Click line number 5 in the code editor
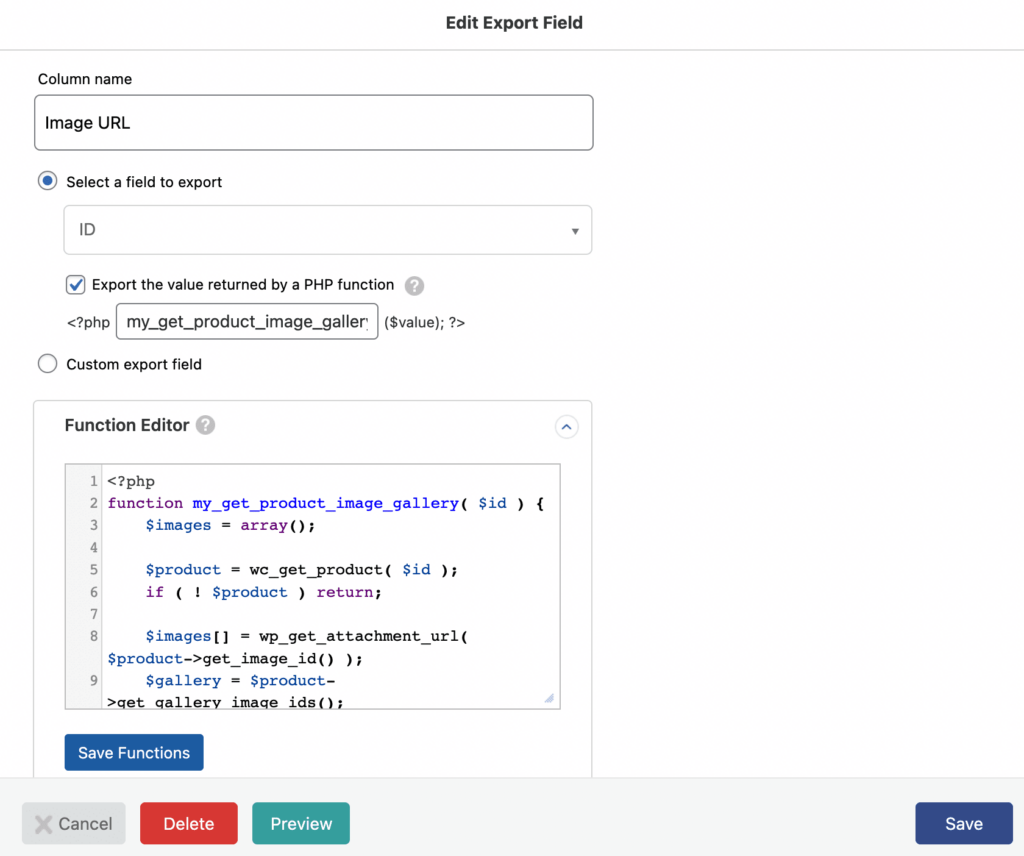Image resolution: width=1024 pixels, height=856 pixels. (92, 570)
